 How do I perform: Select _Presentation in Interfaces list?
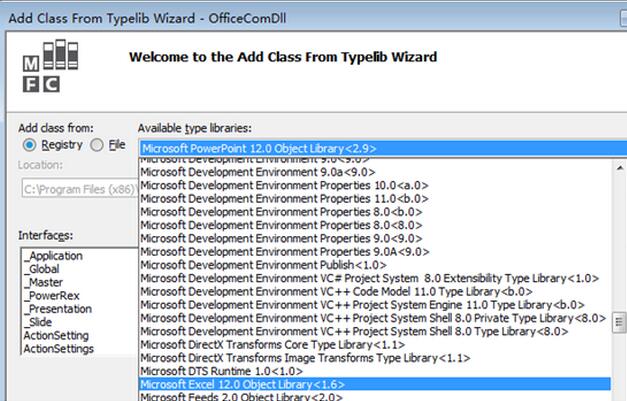coord(58,309)
